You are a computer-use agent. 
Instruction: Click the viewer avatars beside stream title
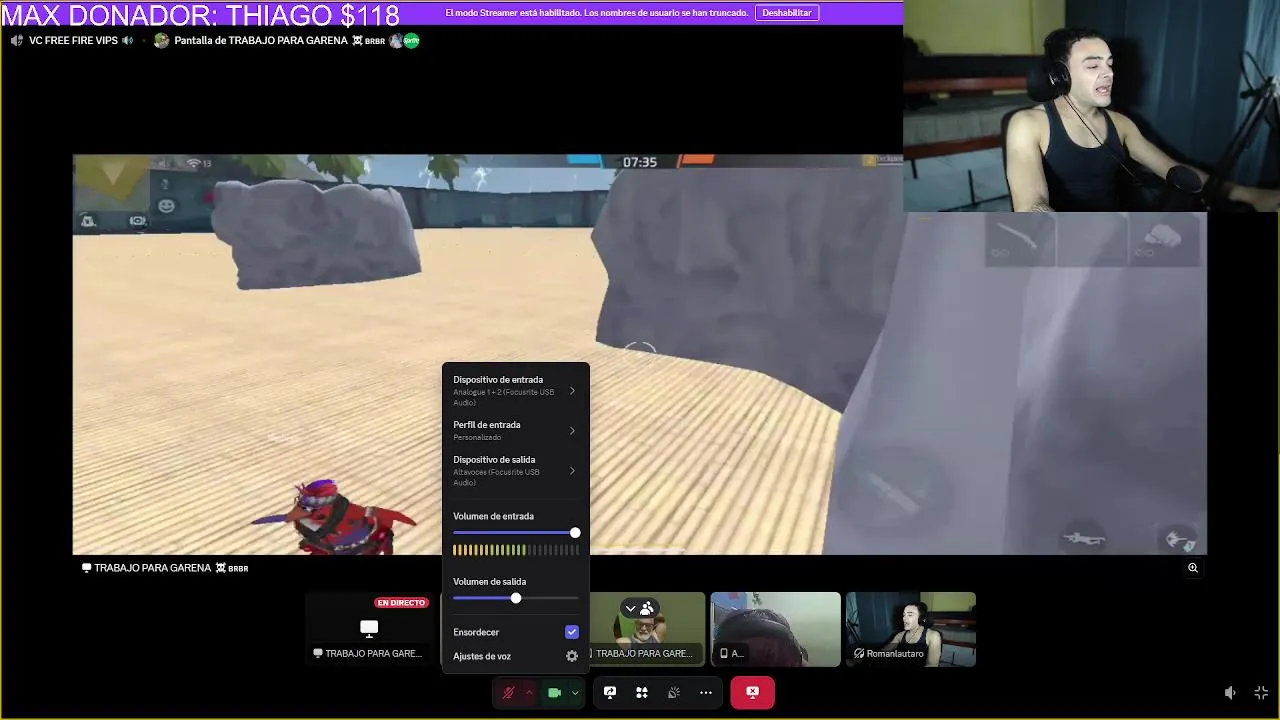(404, 41)
